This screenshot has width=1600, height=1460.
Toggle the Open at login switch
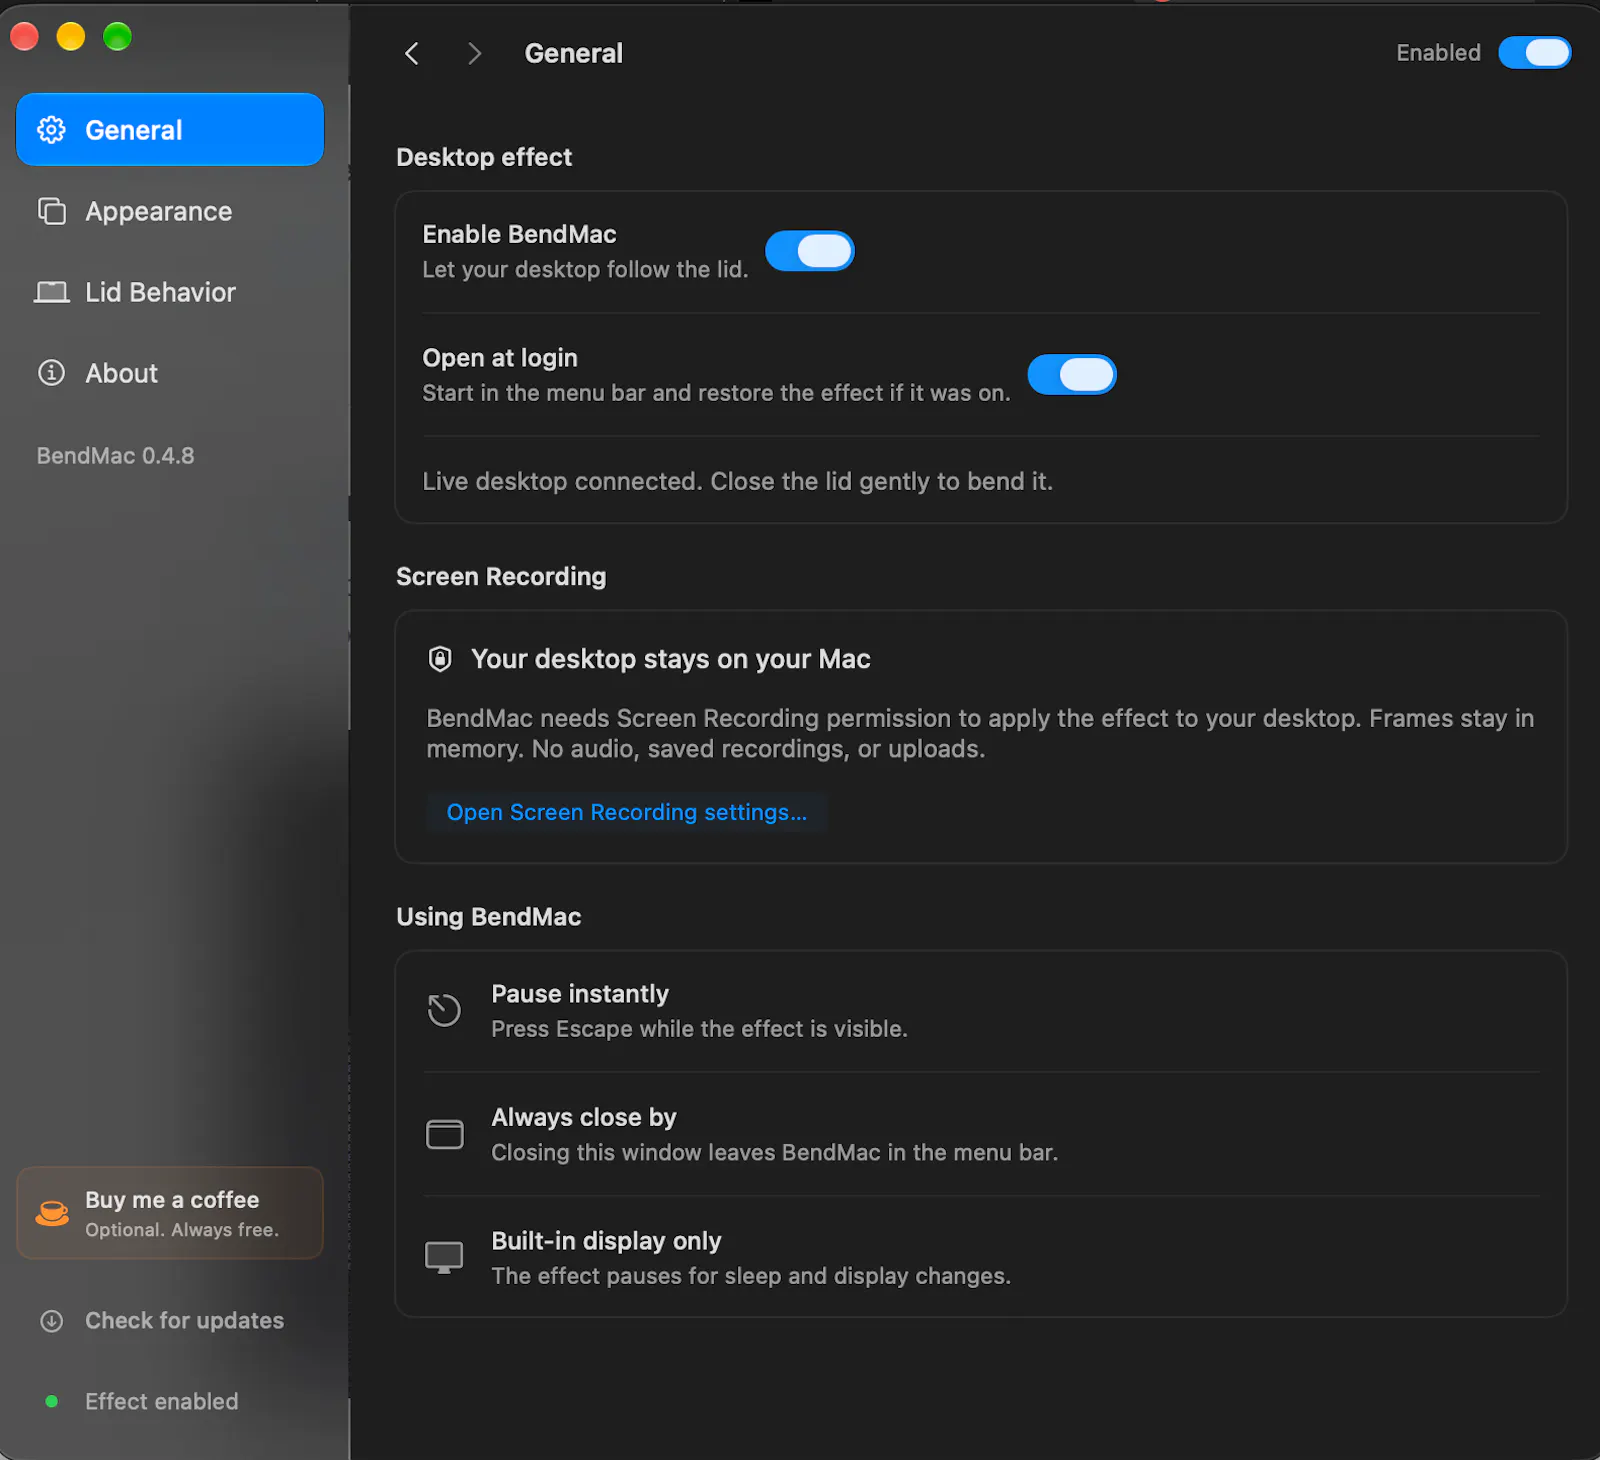point(1072,375)
